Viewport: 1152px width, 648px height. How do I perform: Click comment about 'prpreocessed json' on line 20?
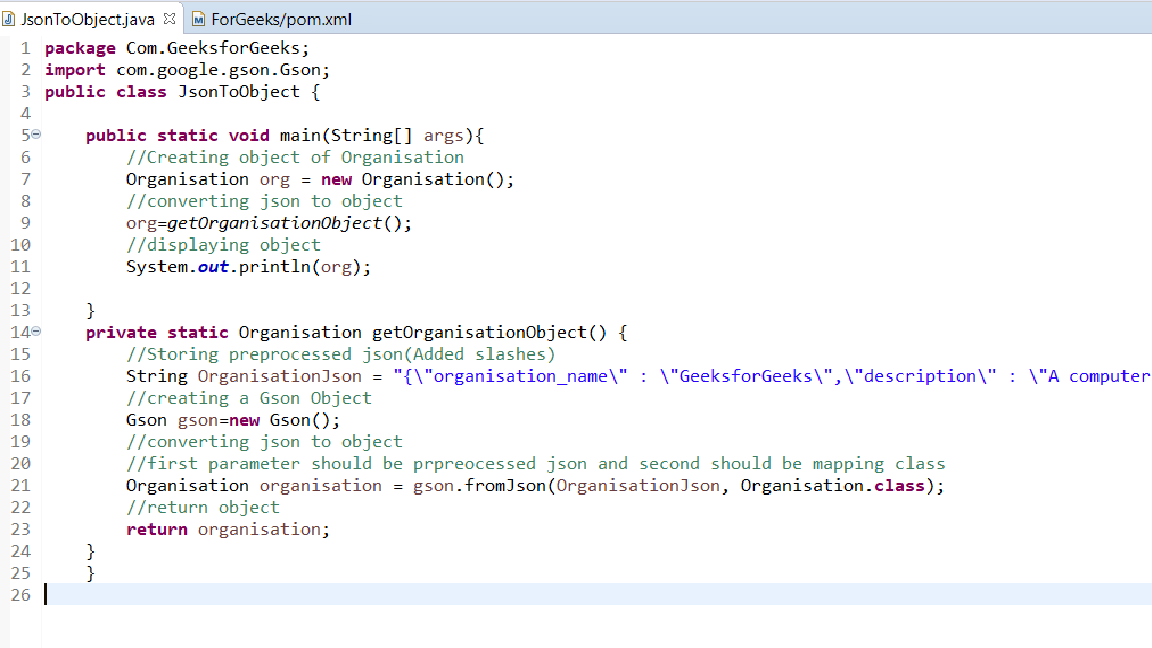(x=536, y=464)
